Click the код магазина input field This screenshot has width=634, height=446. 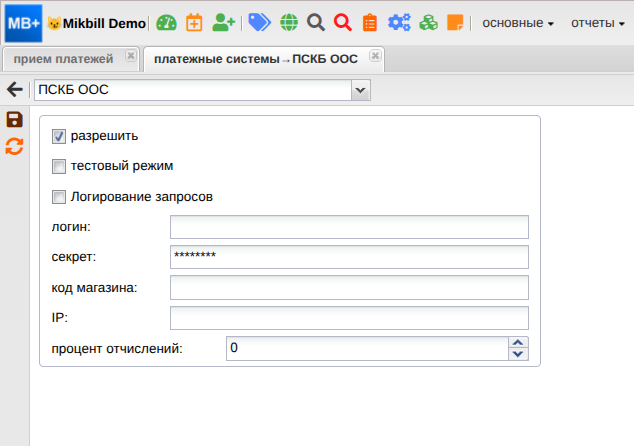[349, 287]
